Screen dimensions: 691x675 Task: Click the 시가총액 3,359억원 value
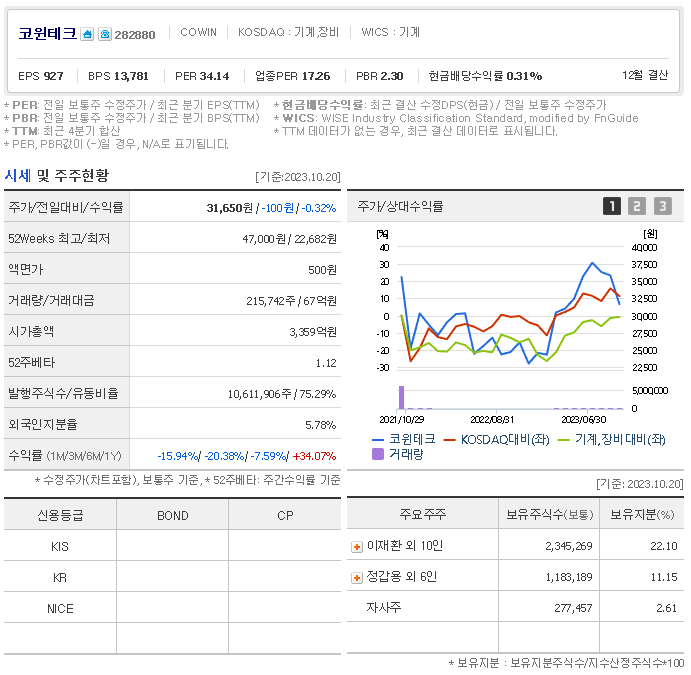pyautogui.click(x=313, y=332)
